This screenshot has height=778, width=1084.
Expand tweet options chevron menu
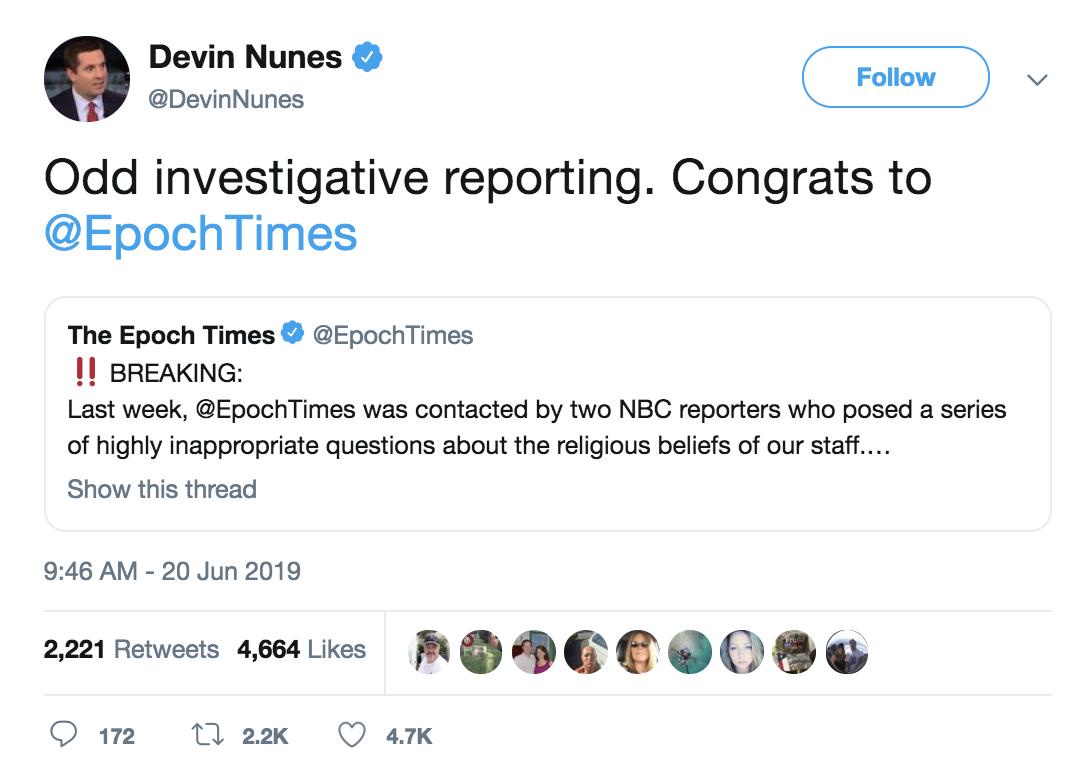pos(1037,79)
